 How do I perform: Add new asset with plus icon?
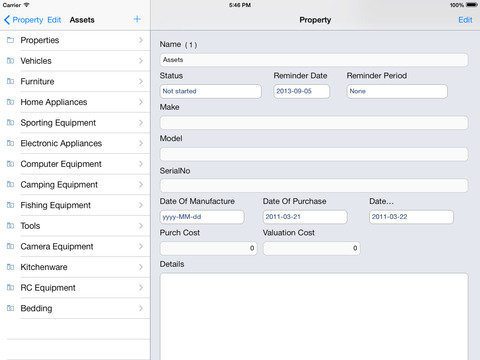[137, 19]
